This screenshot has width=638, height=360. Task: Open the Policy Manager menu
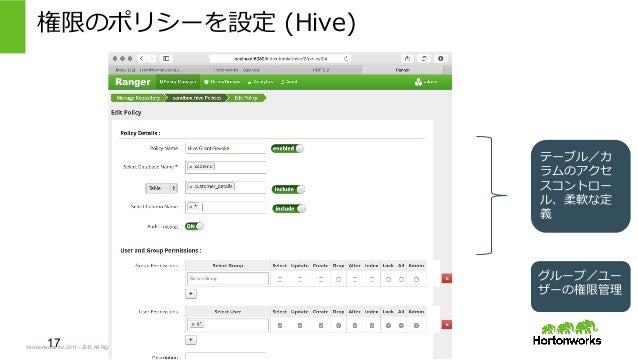[x=178, y=82]
